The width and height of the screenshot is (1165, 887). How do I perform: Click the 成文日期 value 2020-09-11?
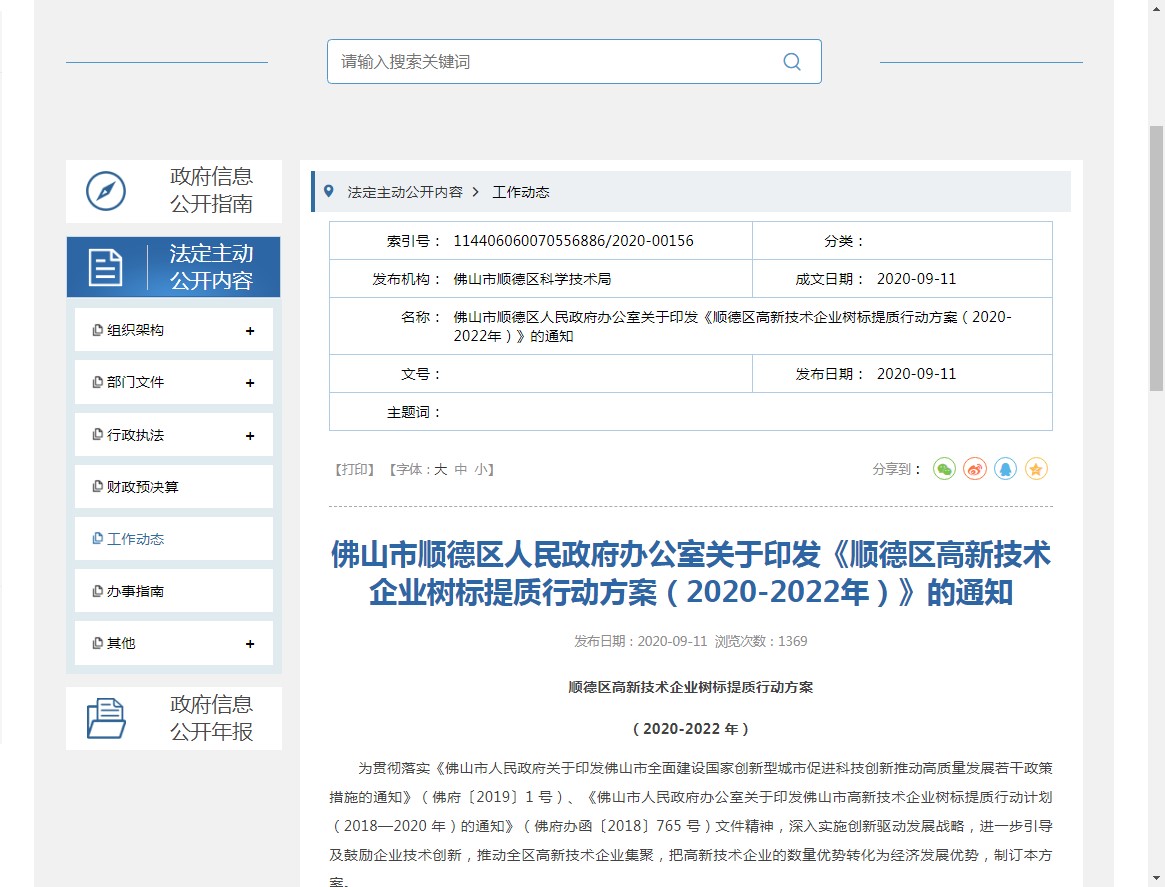916,279
